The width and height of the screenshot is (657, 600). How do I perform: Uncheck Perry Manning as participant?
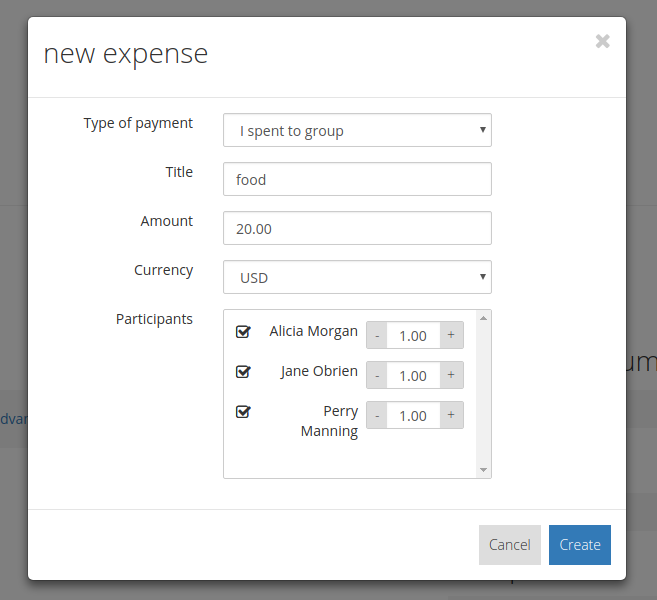coord(243,412)
